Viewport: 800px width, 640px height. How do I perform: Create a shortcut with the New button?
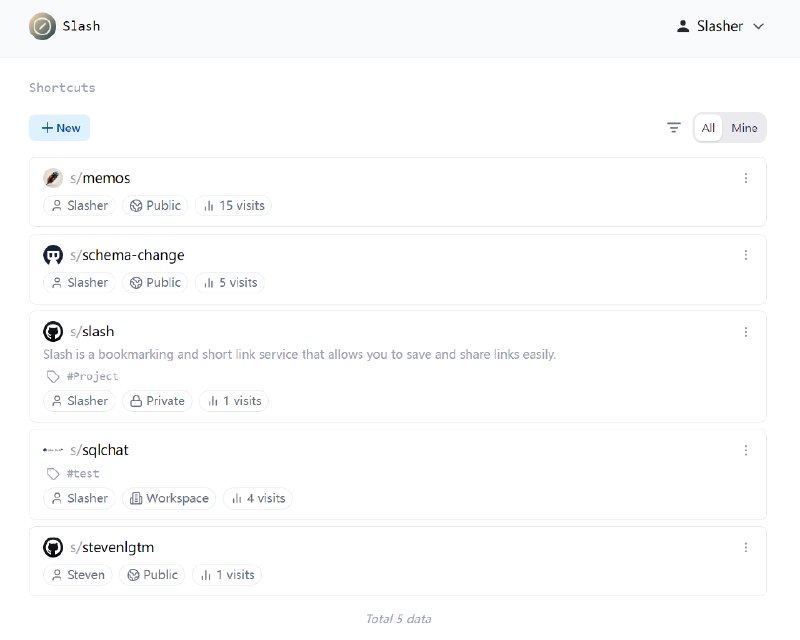coord(59,128)
